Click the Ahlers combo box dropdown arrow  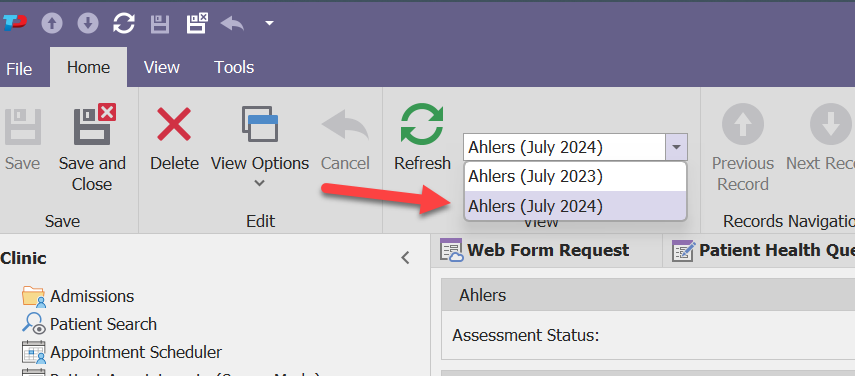pyautogui.click(x=676, y=147)
